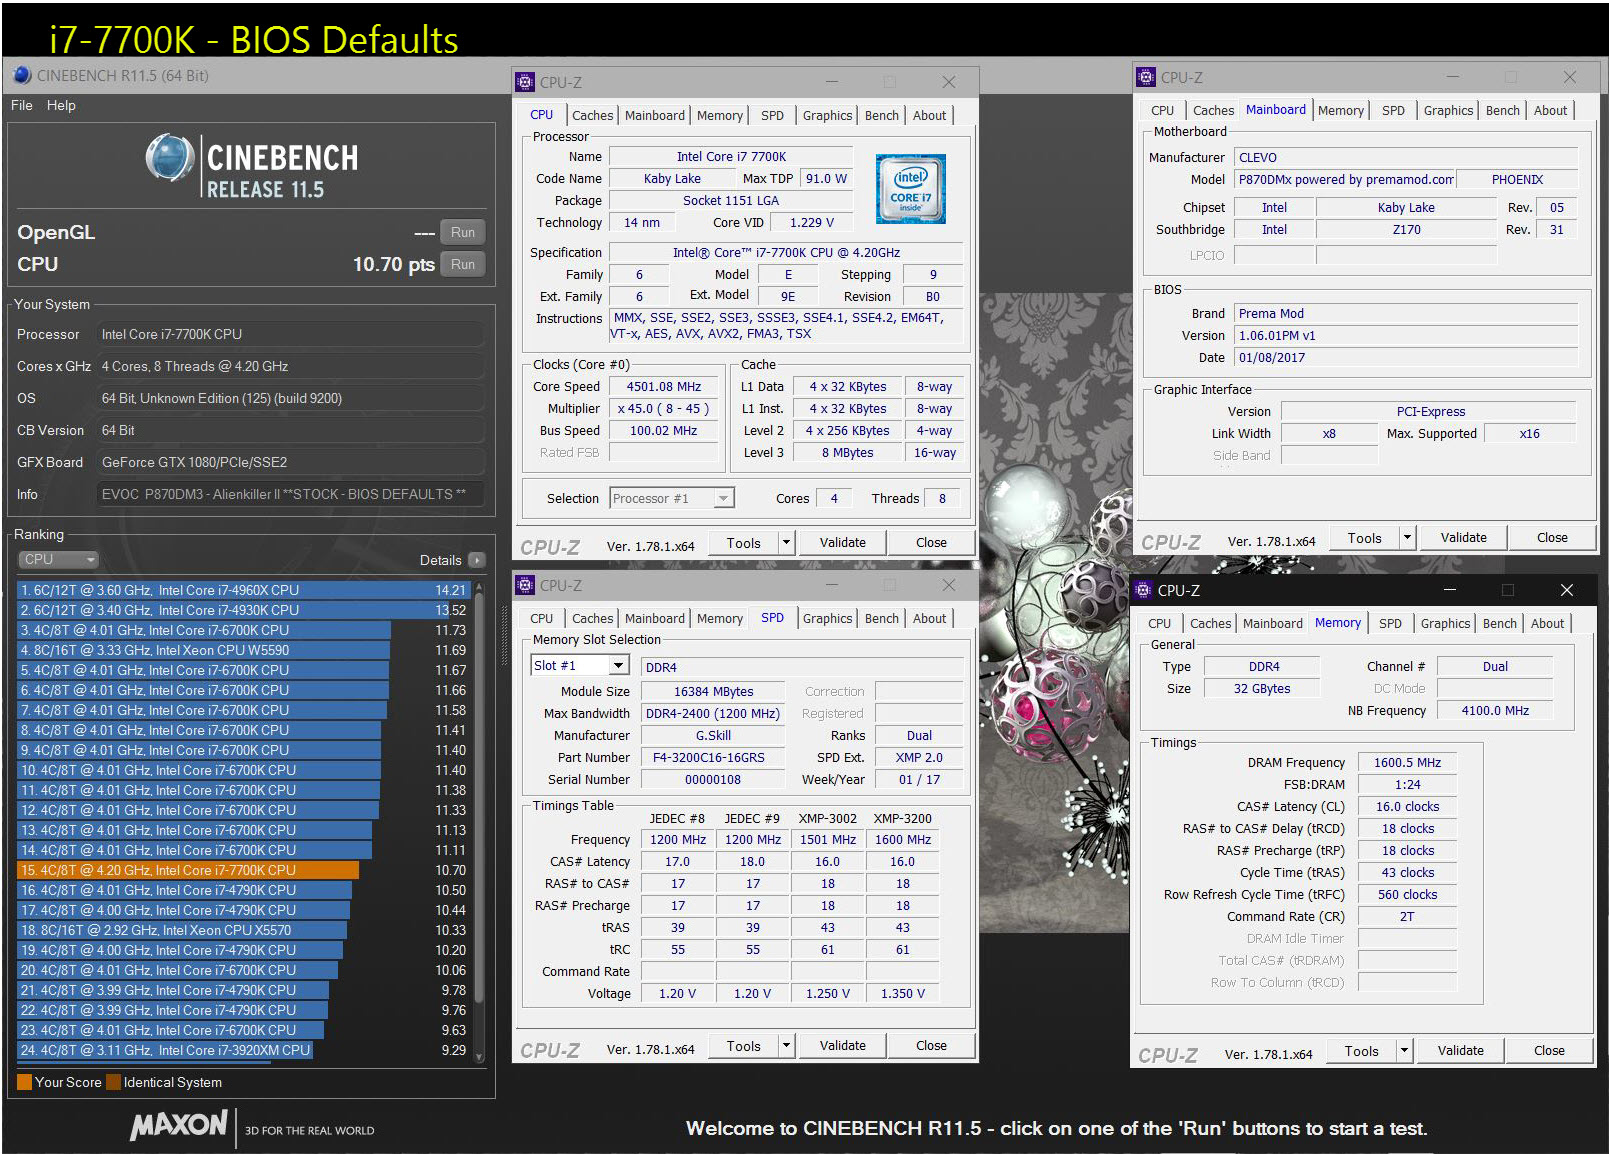This screenshot has width=1609, height=1154.
Task: Click the Cinebench app icon in its title bar
Action: click(x=22, y=75)
